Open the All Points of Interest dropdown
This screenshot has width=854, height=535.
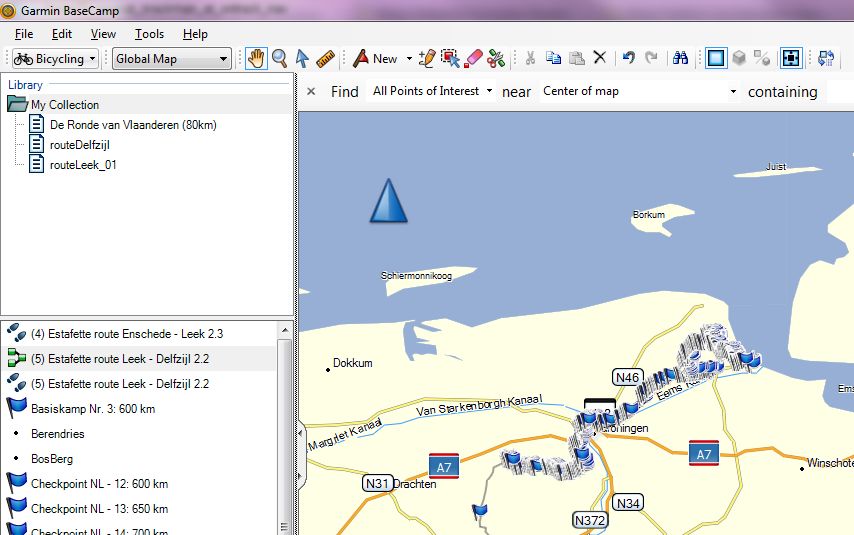[432, 91]
